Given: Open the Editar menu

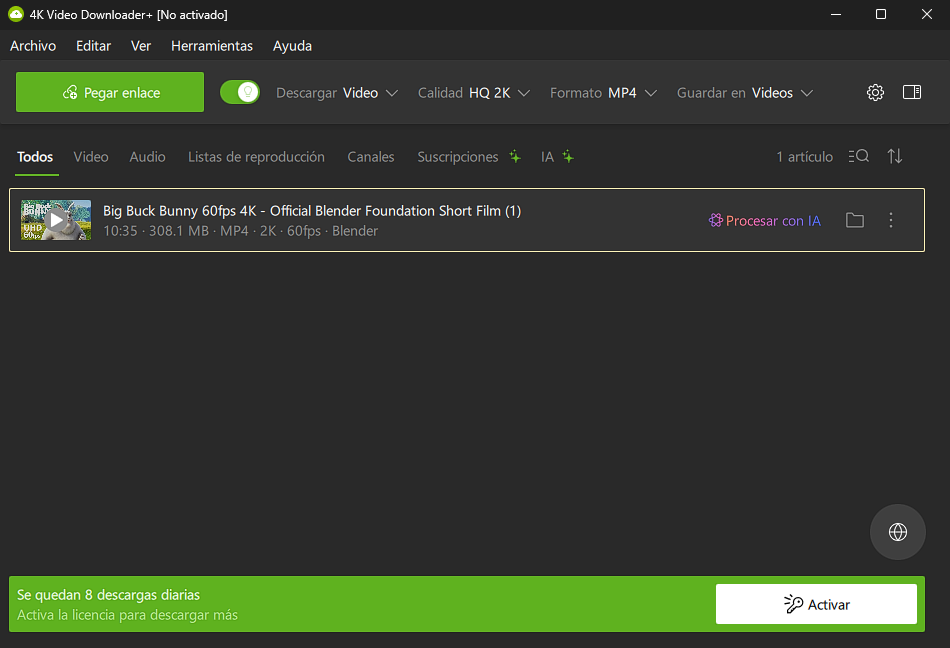Looking at the screenshot, I should click(x=93, y=46).
